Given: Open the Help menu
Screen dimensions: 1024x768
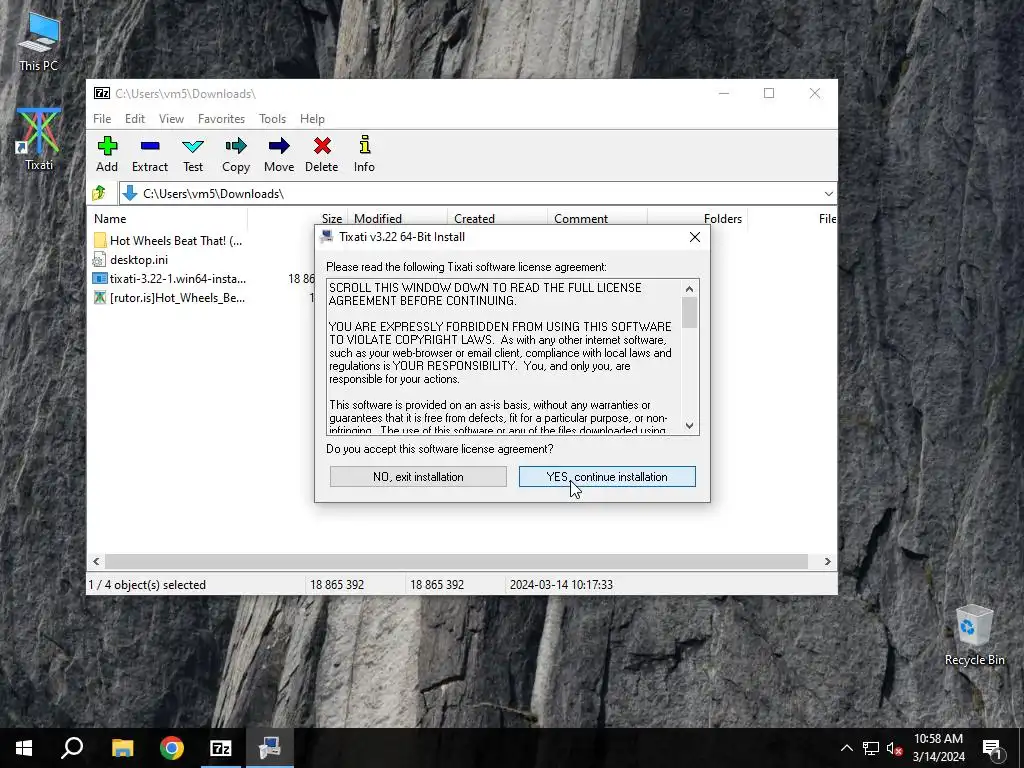Looking at the screenshot, I should 312,119.
